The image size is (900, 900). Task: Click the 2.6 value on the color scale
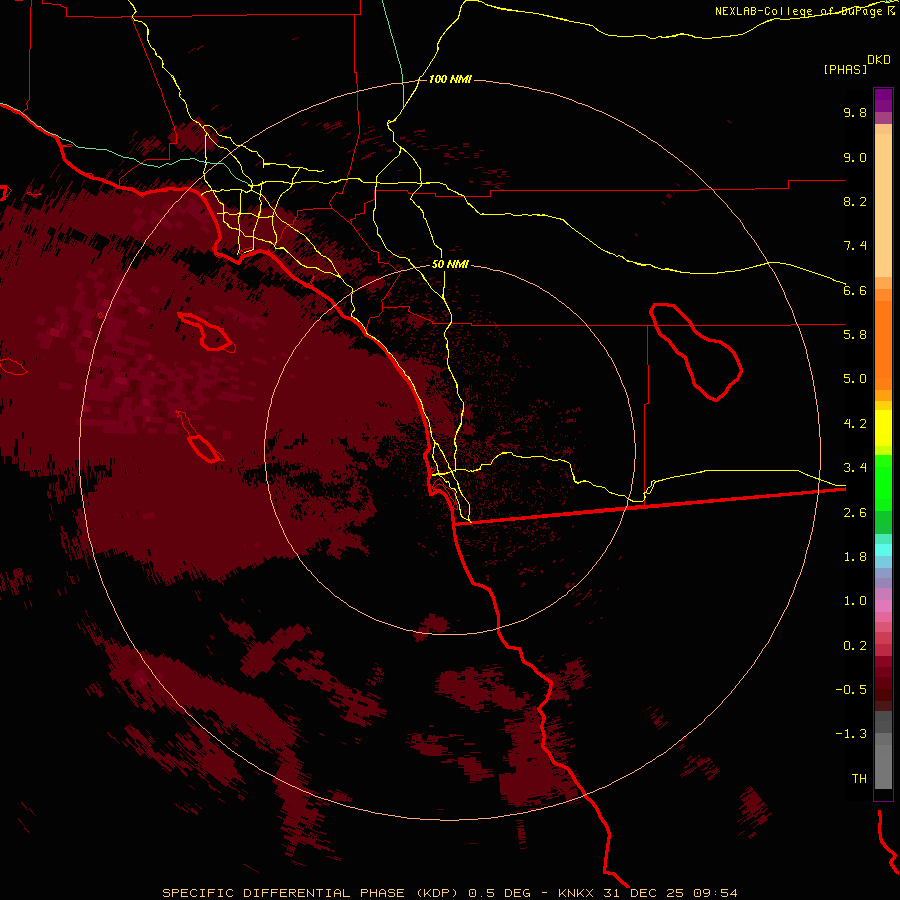coord(855,513)
